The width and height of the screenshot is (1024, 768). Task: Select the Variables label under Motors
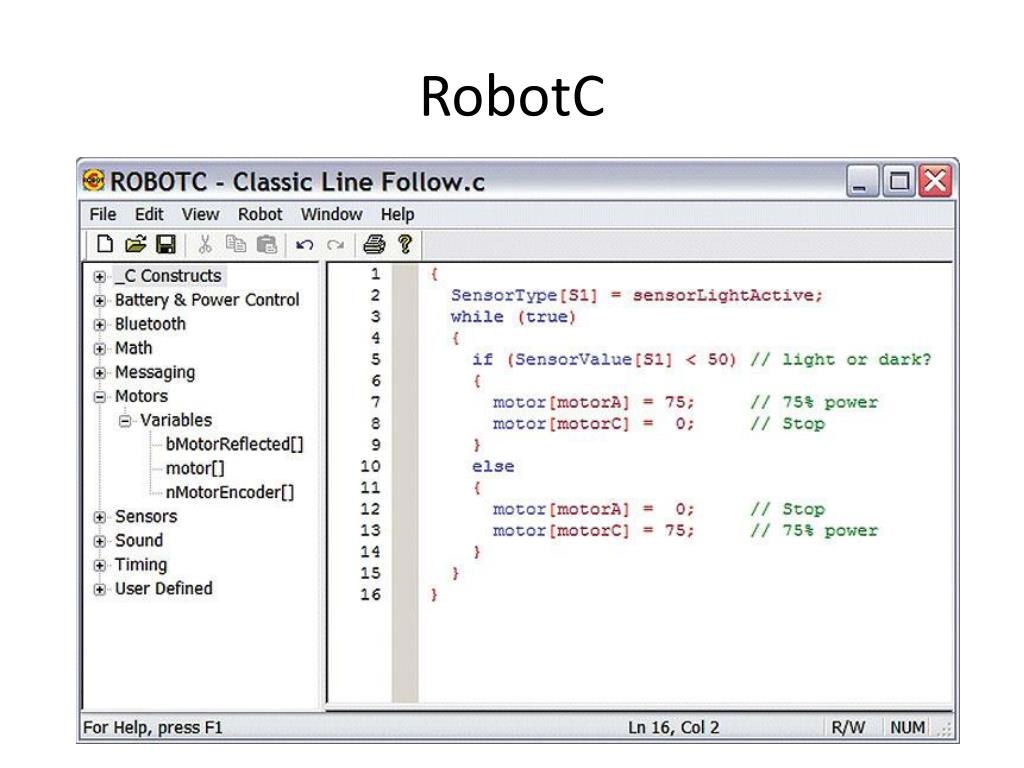pos(176,420)
